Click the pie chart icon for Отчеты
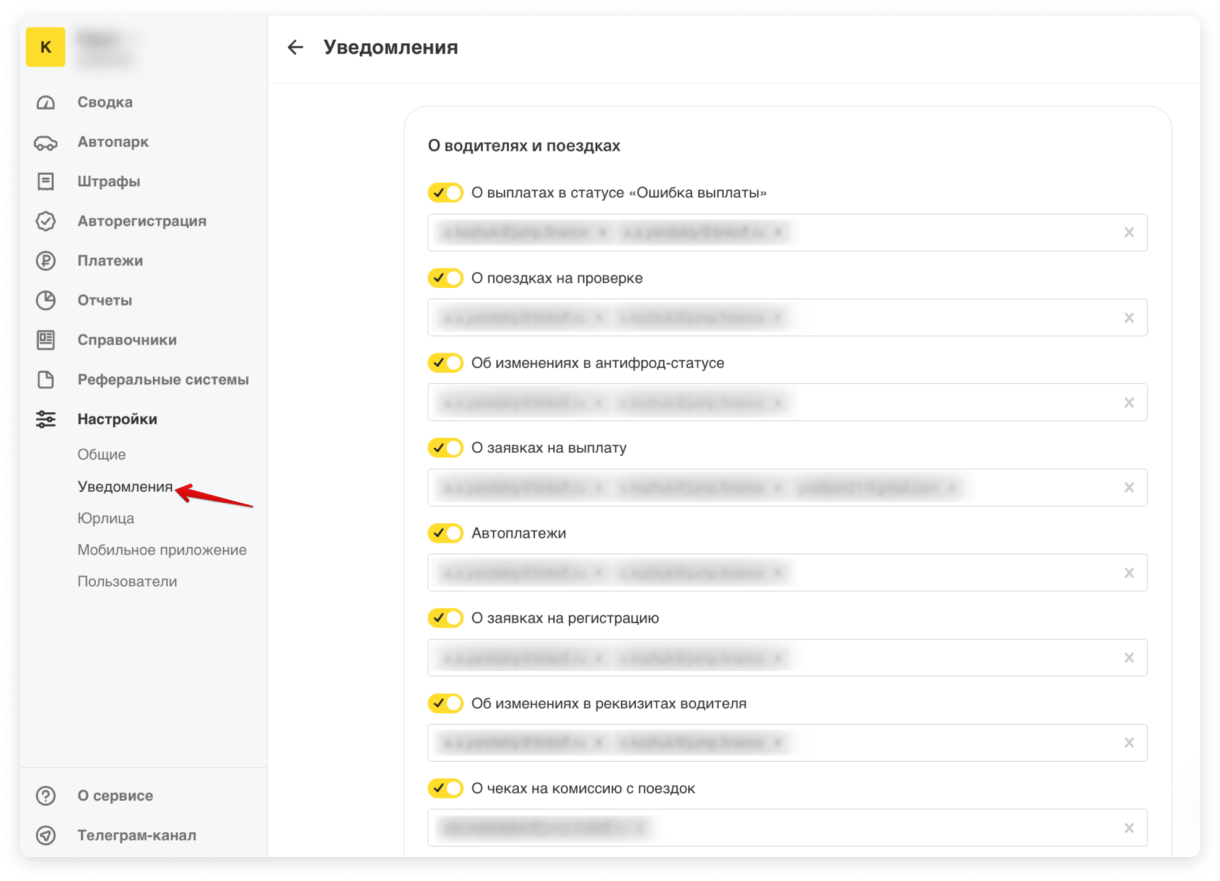Image resolution: width=1220 pixels, height=881 pixels. point(46,300)
